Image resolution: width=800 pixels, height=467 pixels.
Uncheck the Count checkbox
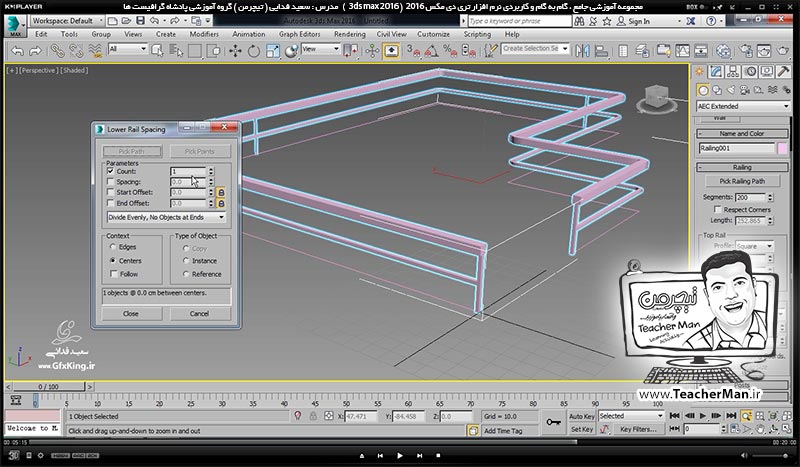[111, 171]
